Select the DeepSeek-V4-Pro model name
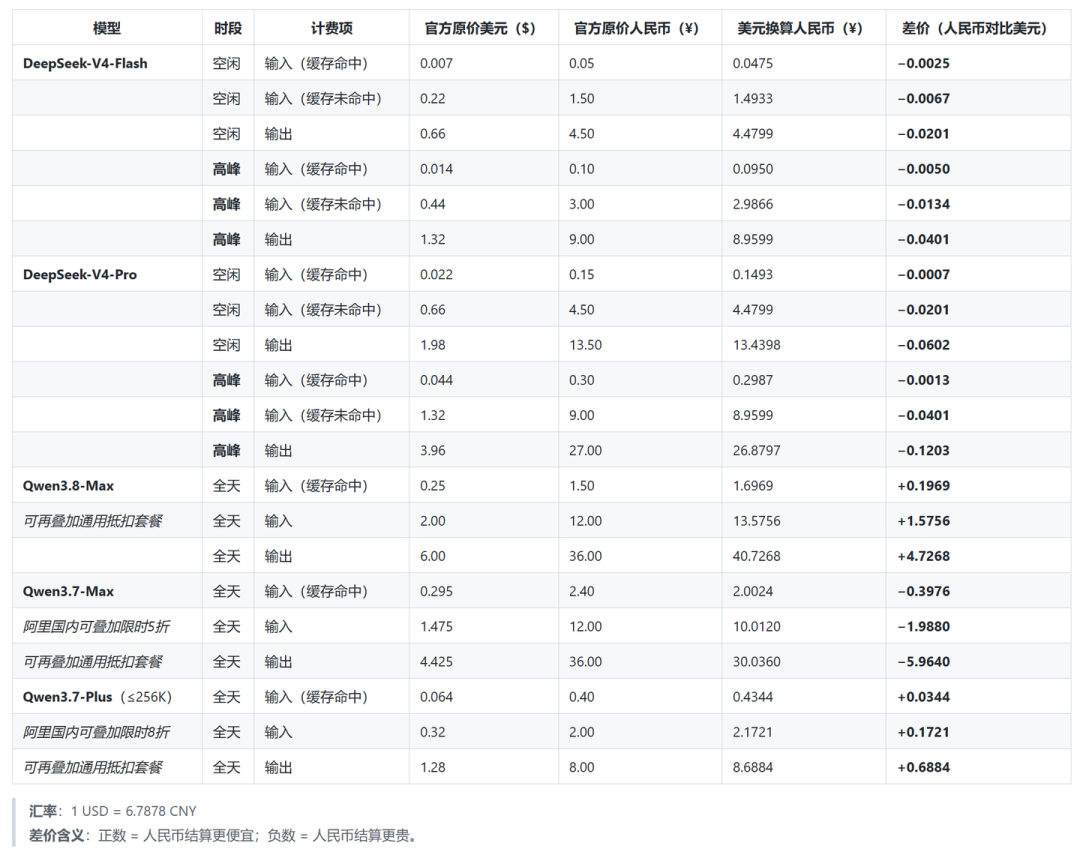This screenshot has width=1080, height=858. 80,275
